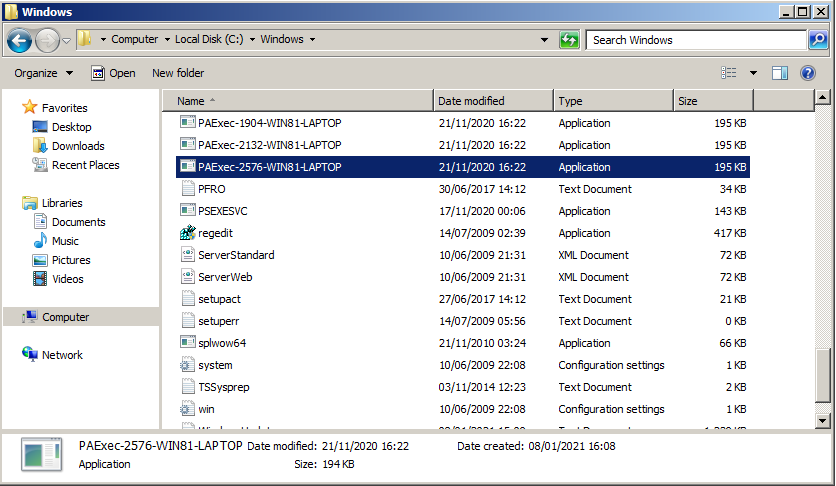836x486 pixels.
Task: Focus the Search Windows field
Action: point(696,40)
